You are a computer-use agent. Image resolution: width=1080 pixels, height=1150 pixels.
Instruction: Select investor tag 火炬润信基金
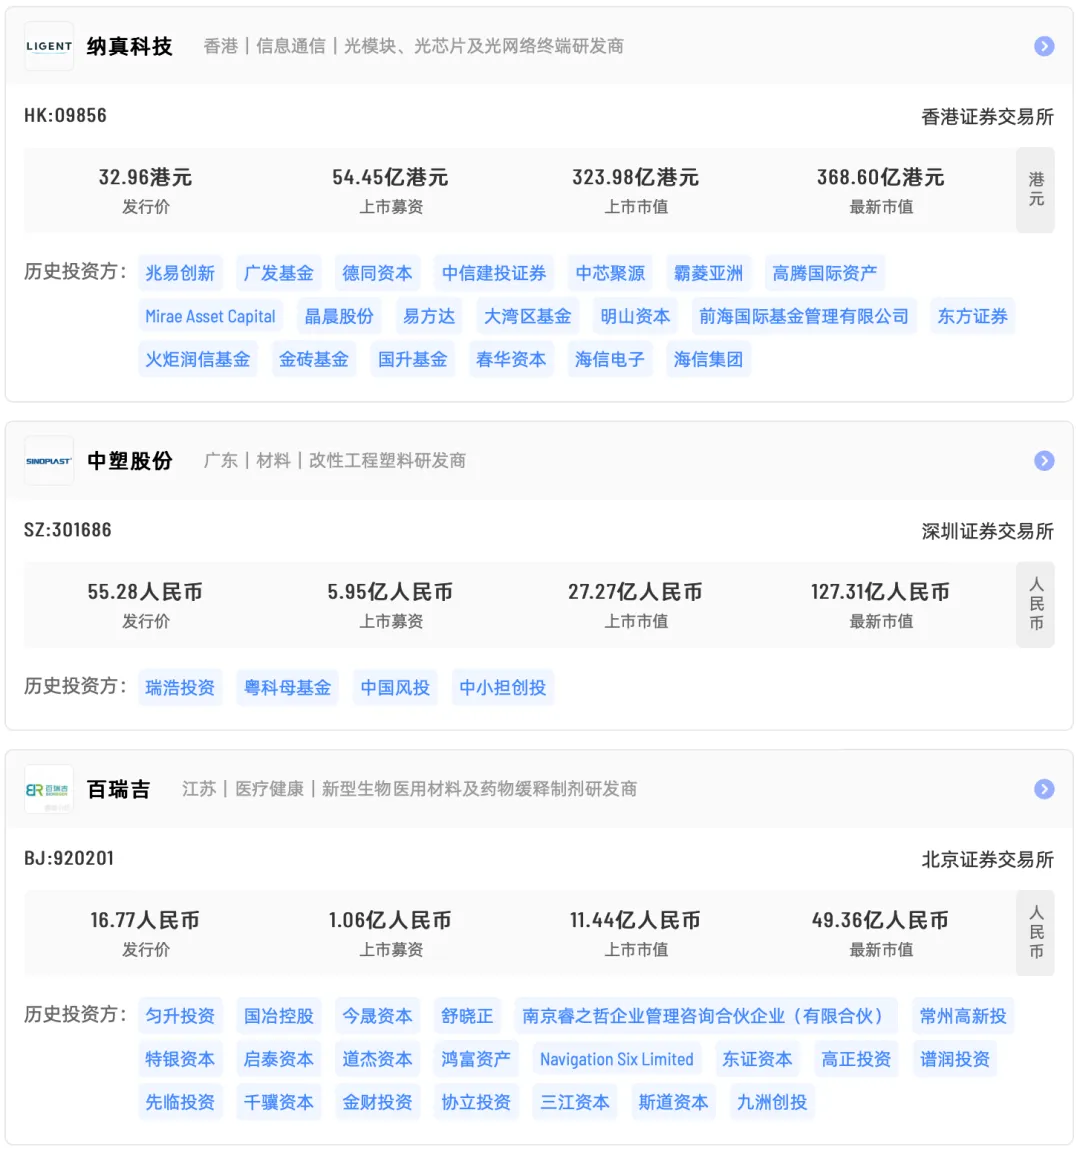tap(198, 359)
